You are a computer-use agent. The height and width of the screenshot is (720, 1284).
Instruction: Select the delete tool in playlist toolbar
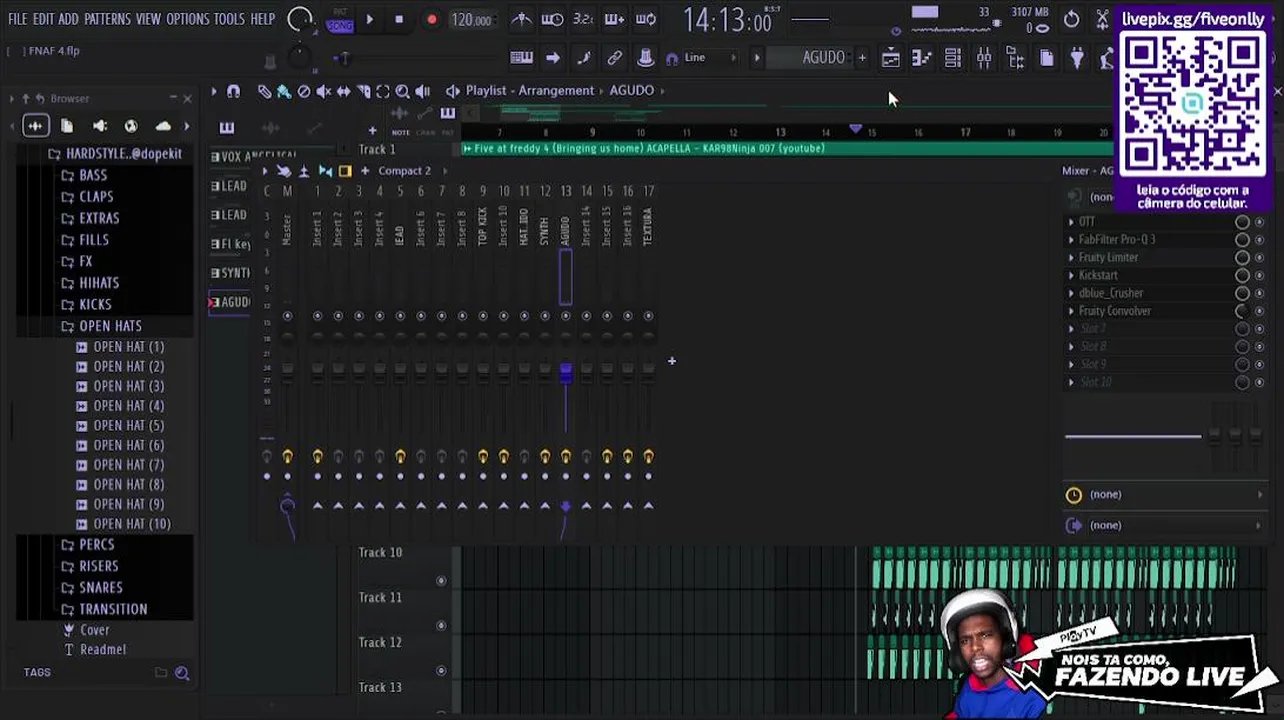(x=304, y=91)
